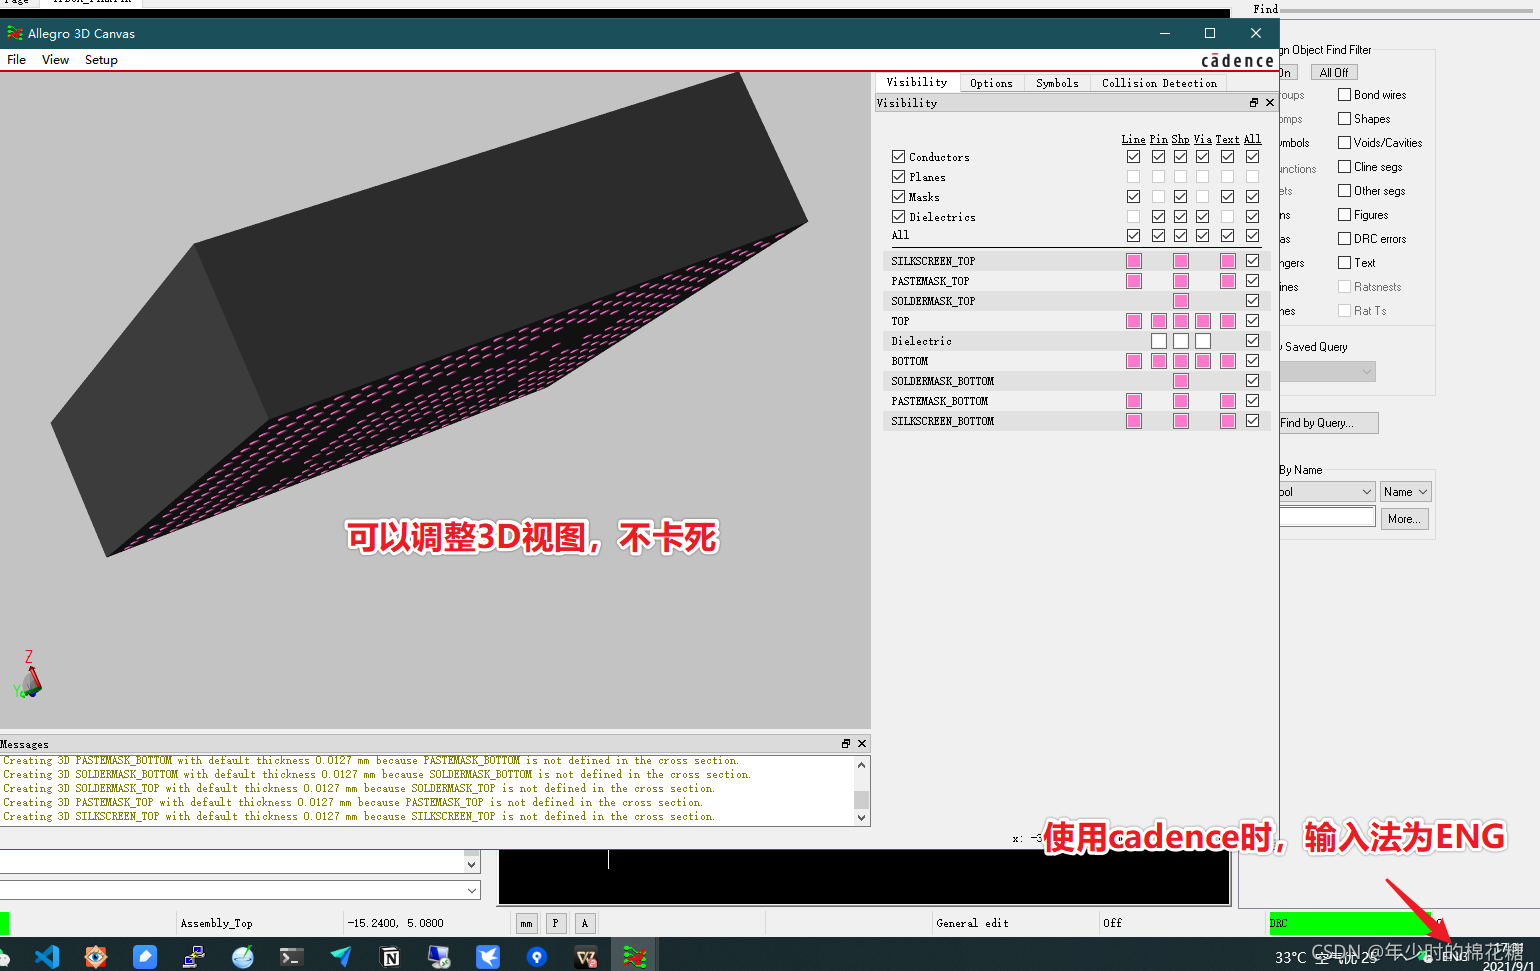Click the All Off button
The height and width of the screenshot is (971, 1540).
pyautogui.click(x=1333, y=73)
